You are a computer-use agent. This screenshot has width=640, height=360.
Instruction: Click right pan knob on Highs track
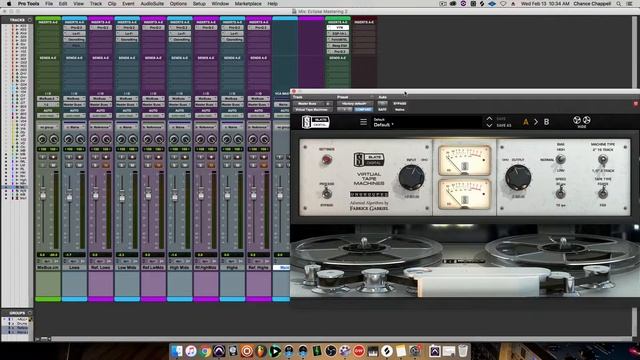coord(238,140)
